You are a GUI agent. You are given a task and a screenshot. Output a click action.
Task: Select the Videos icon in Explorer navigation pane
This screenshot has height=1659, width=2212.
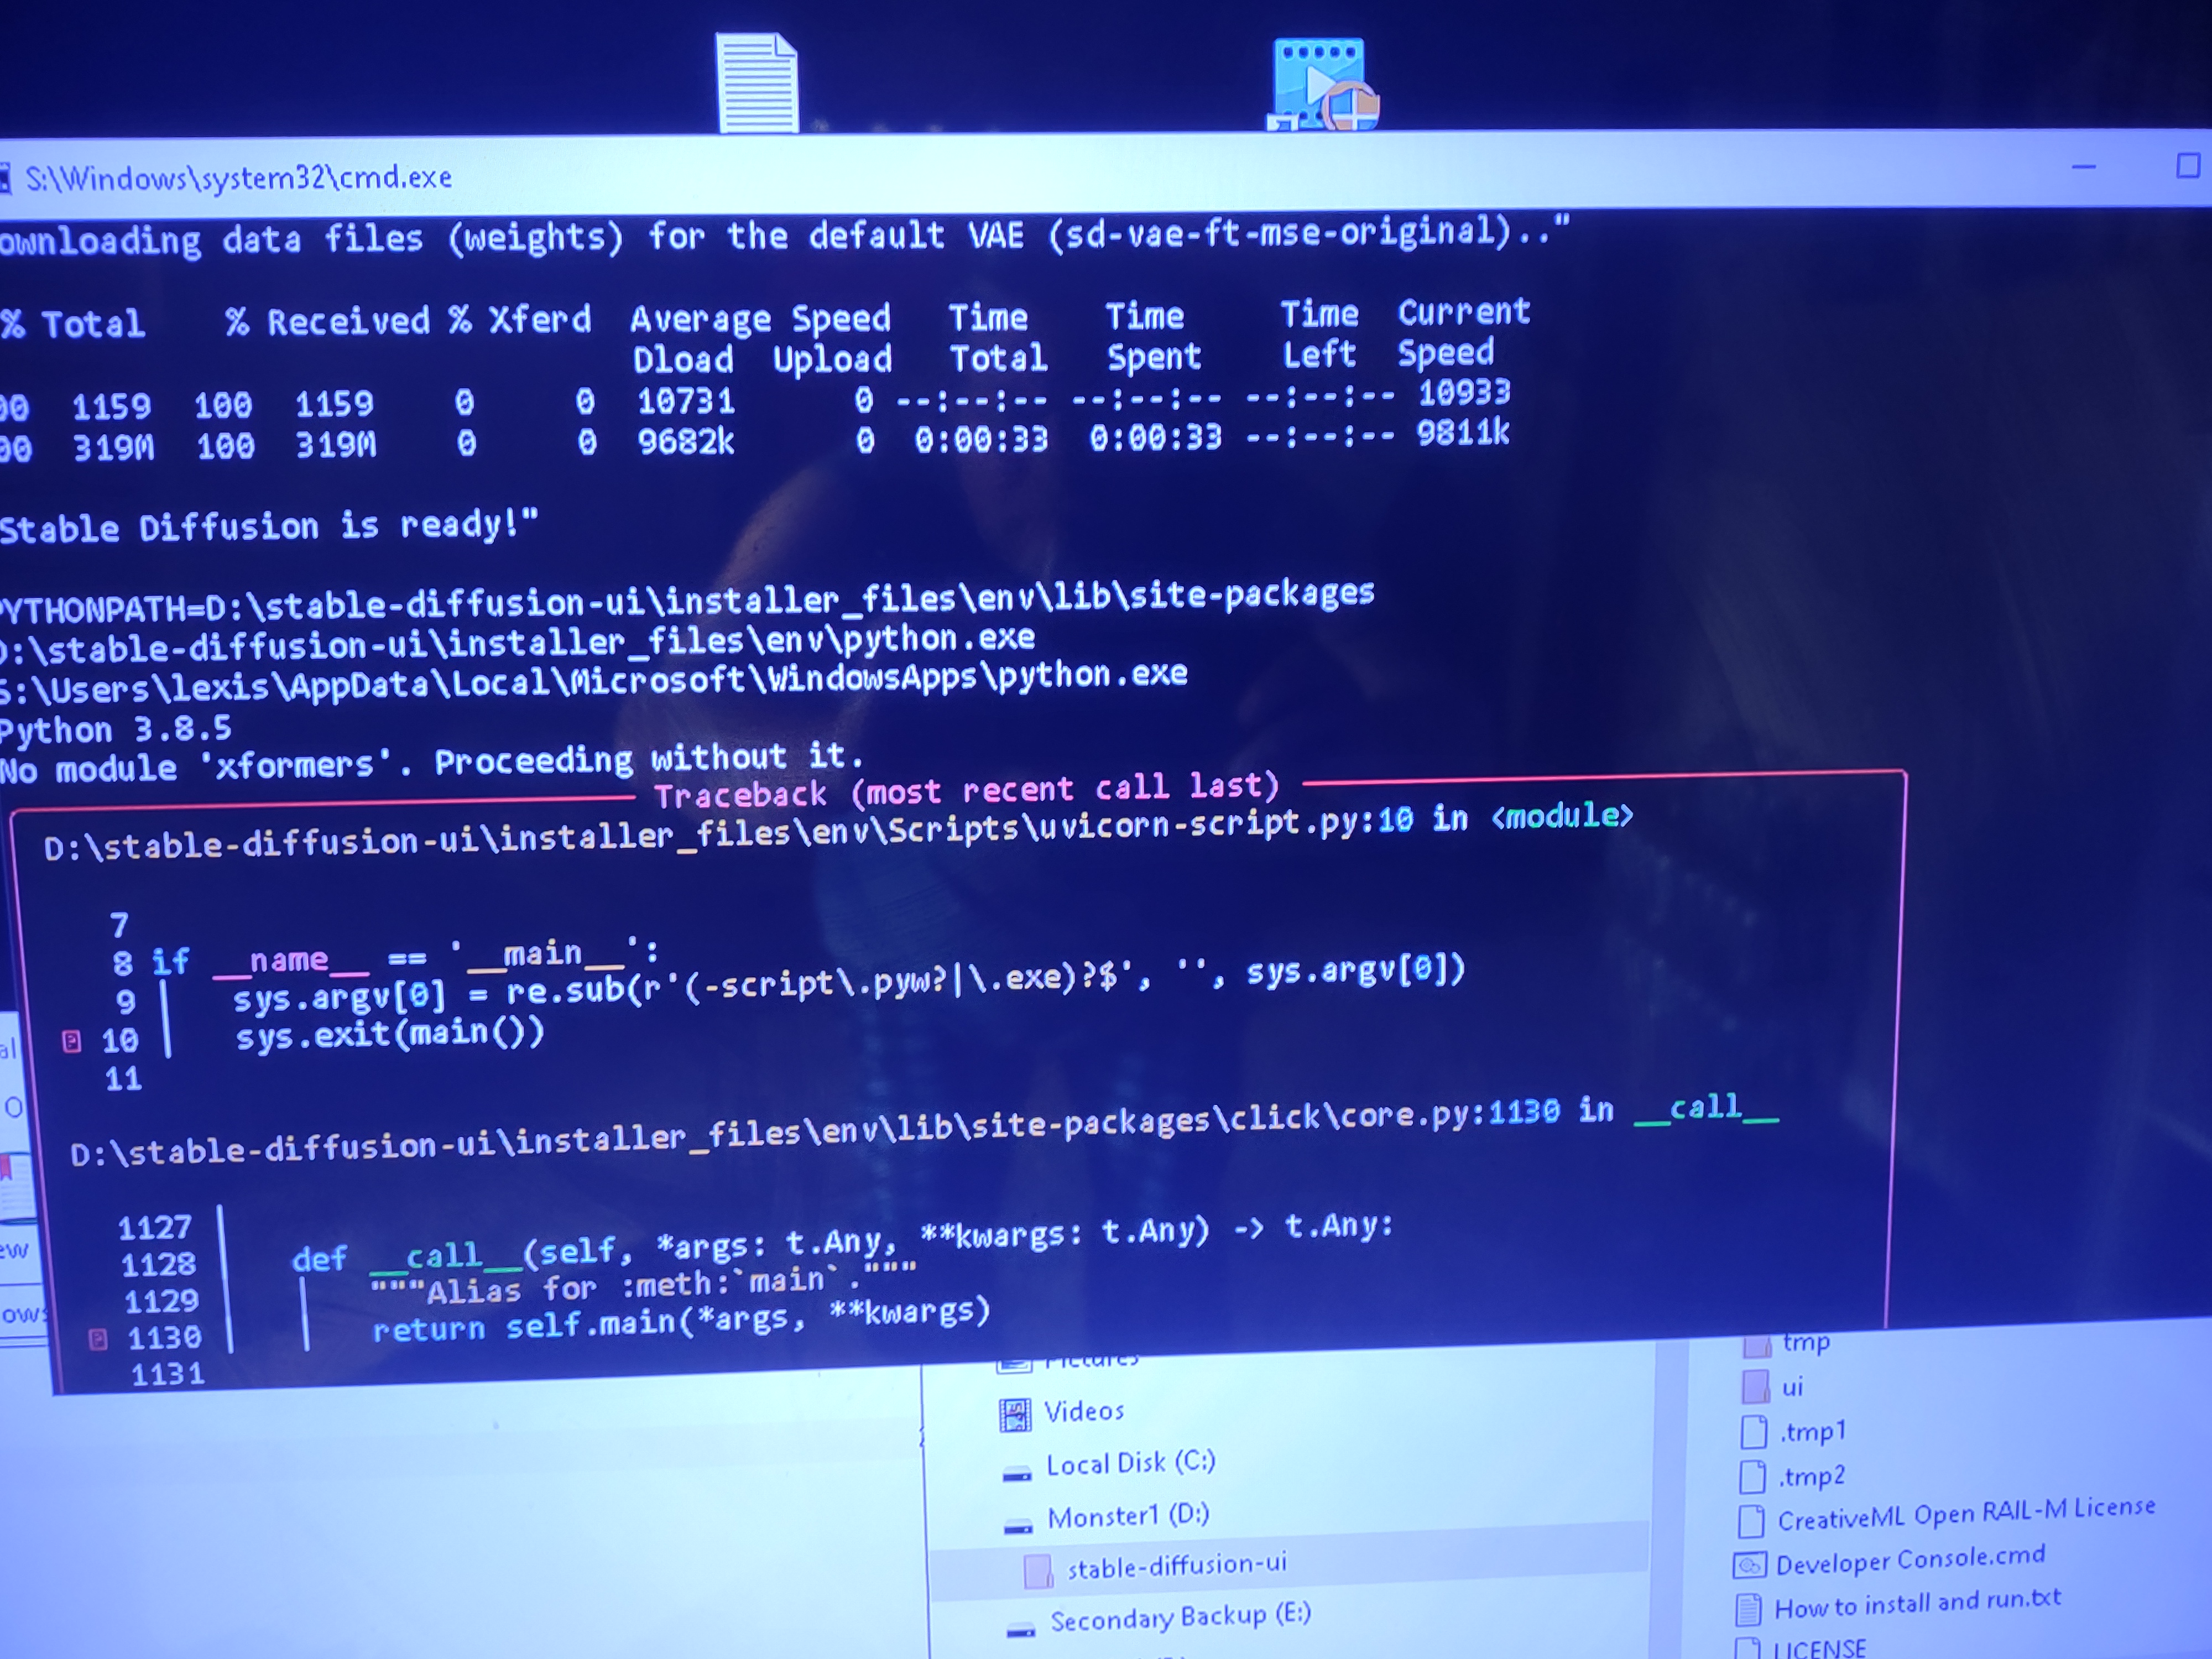tap(1015, 1414)
